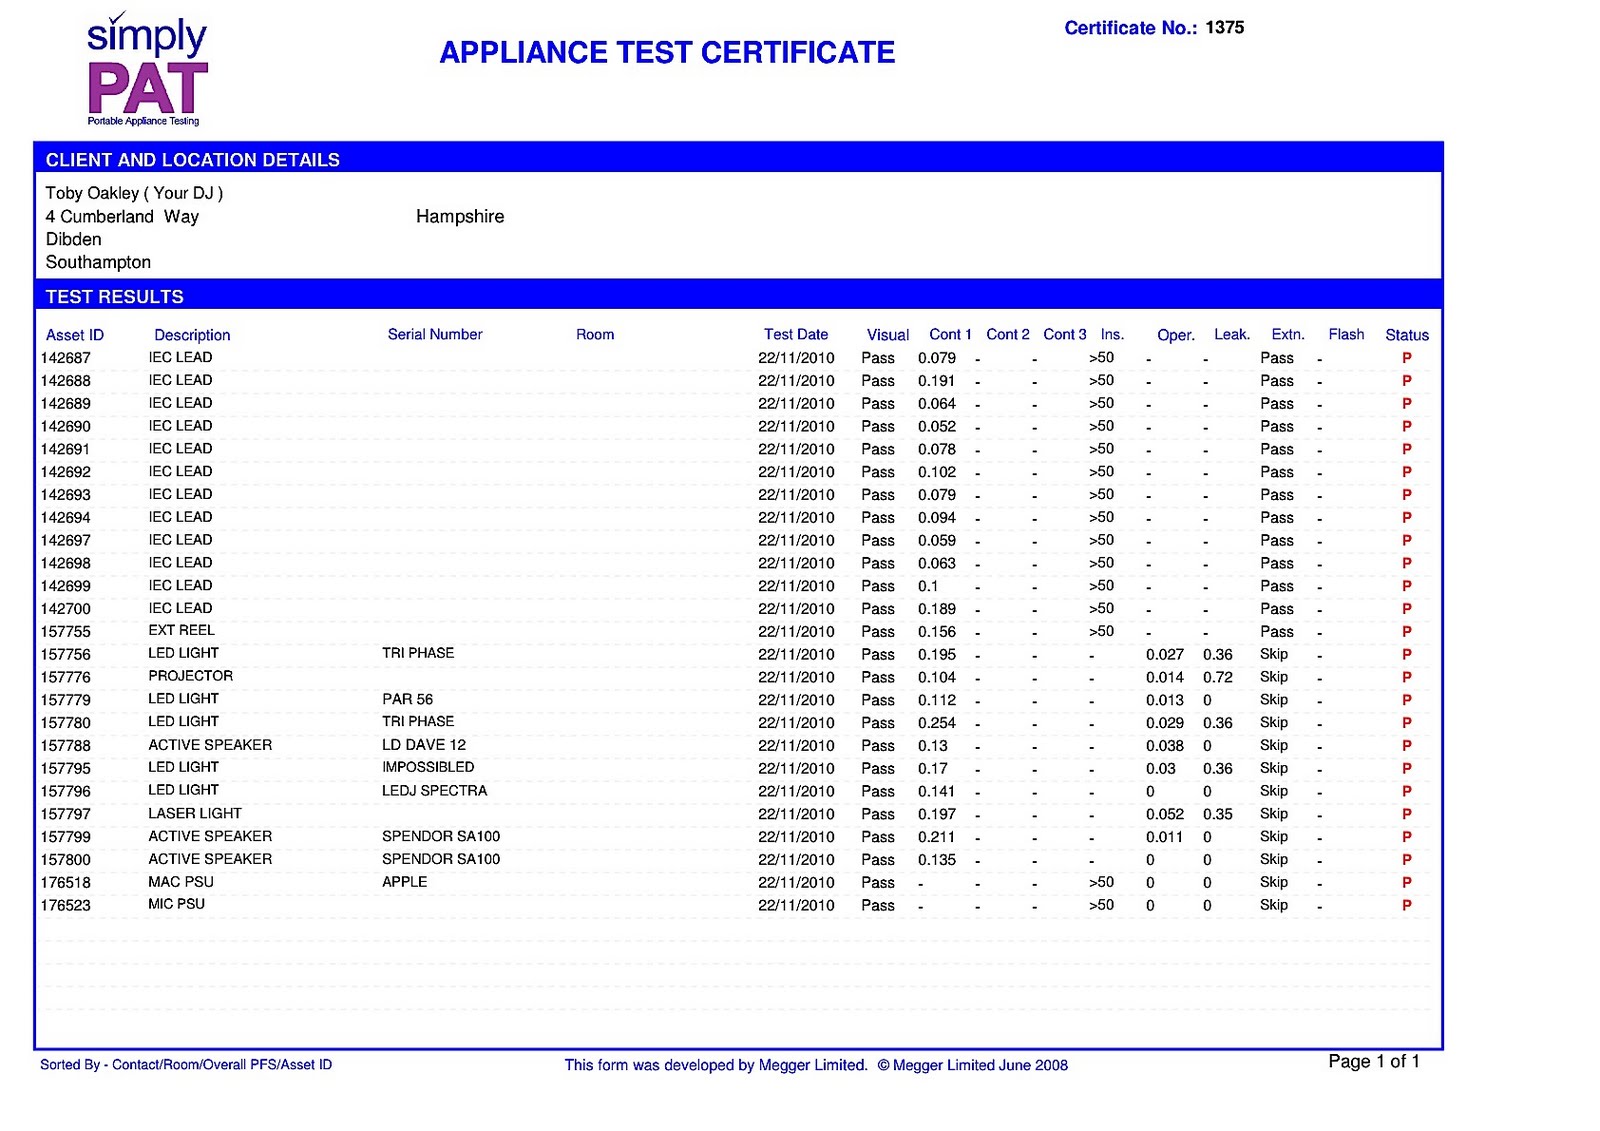This screenshot has width=1600, height=1131.
Task: Select serial number LD DAVE 12
Action: pyautogui.click(x=424, y=745)
